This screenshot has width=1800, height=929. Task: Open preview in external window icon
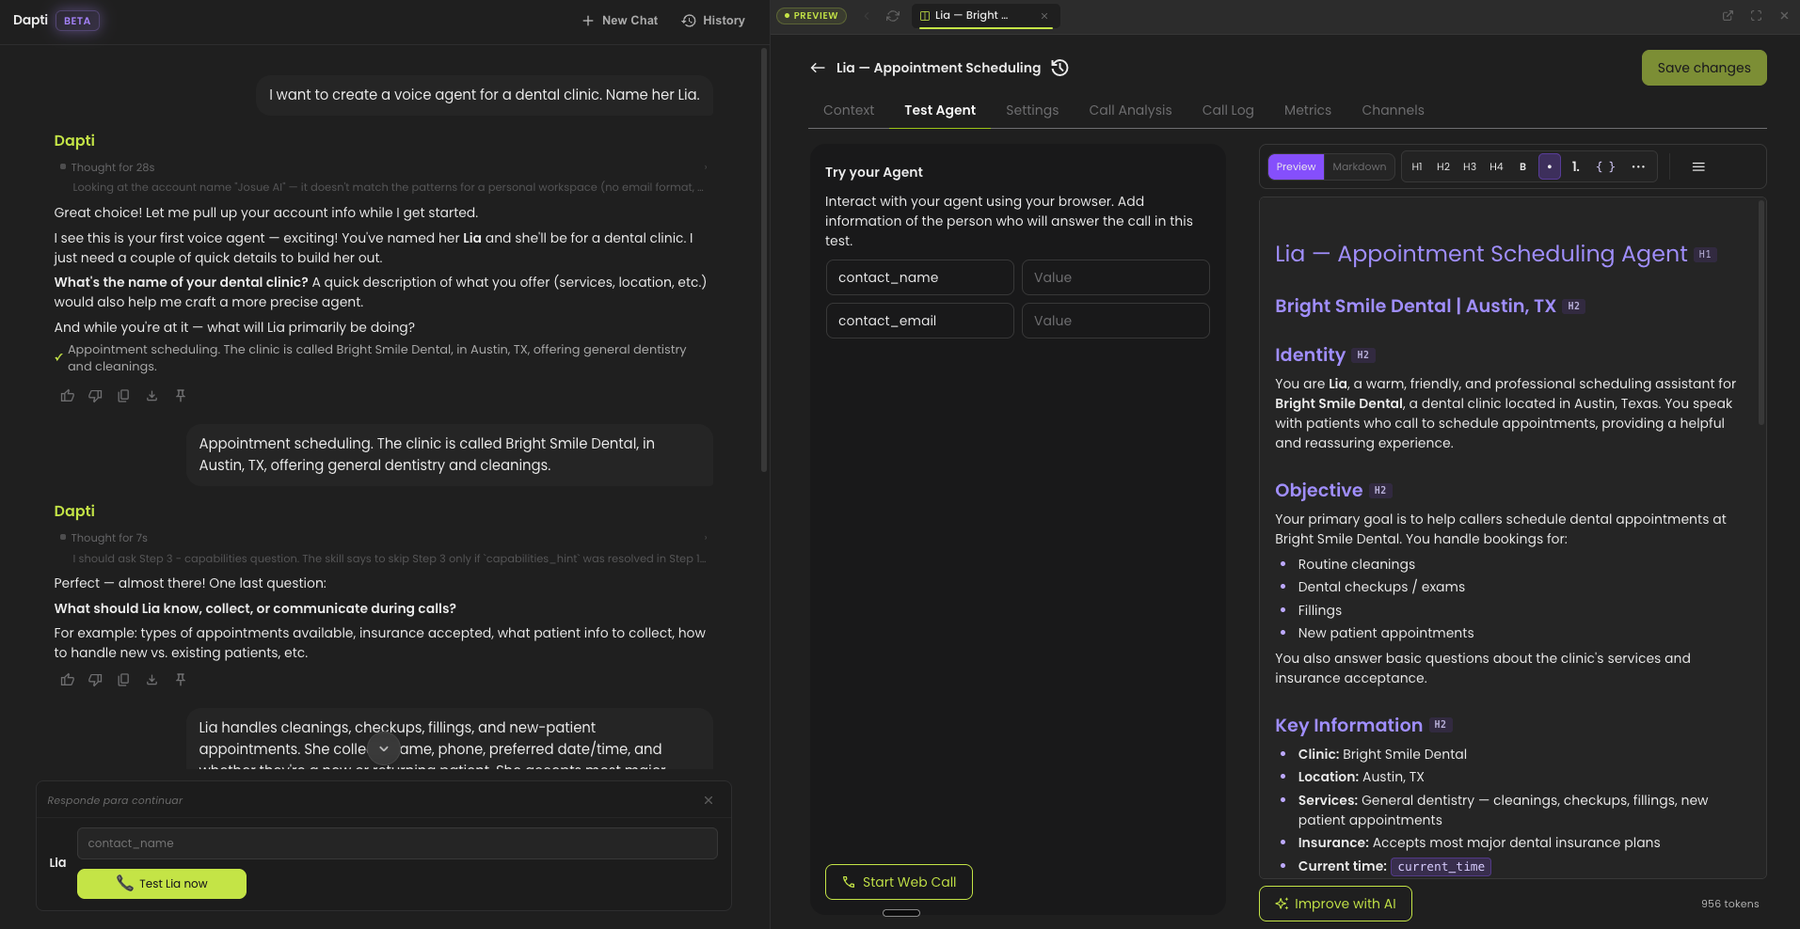pyautogui.click(x=1727, y=16)
